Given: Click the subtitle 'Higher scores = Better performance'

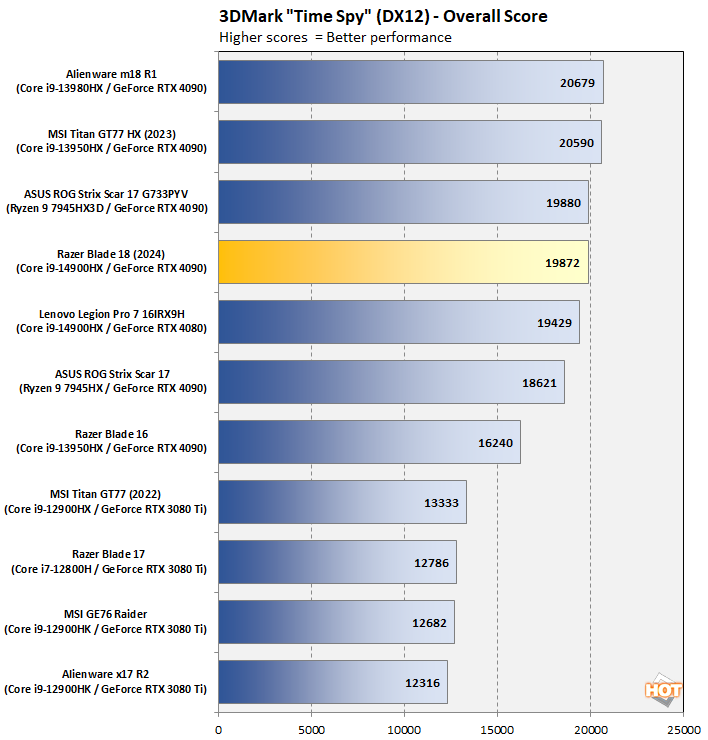Looking at the screenshot, I should click(x=335, y=37).
